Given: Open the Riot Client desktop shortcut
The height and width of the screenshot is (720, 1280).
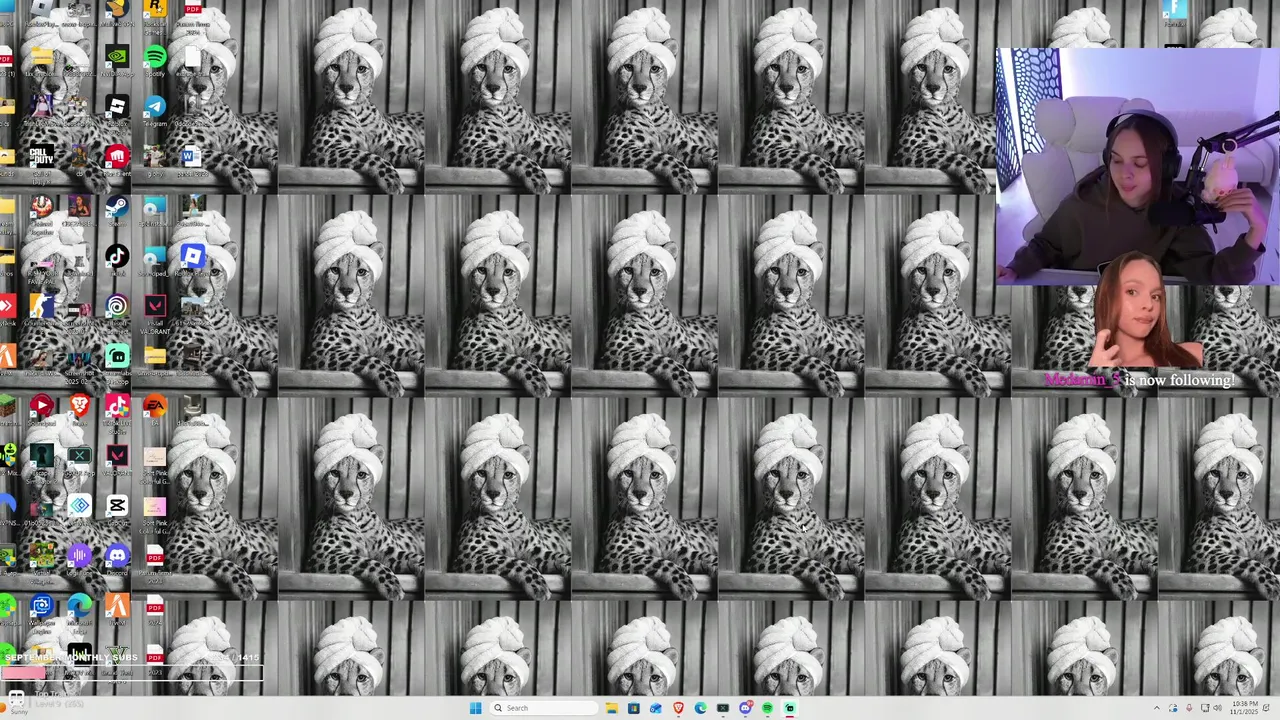Looking at the screenshot, I should [117, 156].
